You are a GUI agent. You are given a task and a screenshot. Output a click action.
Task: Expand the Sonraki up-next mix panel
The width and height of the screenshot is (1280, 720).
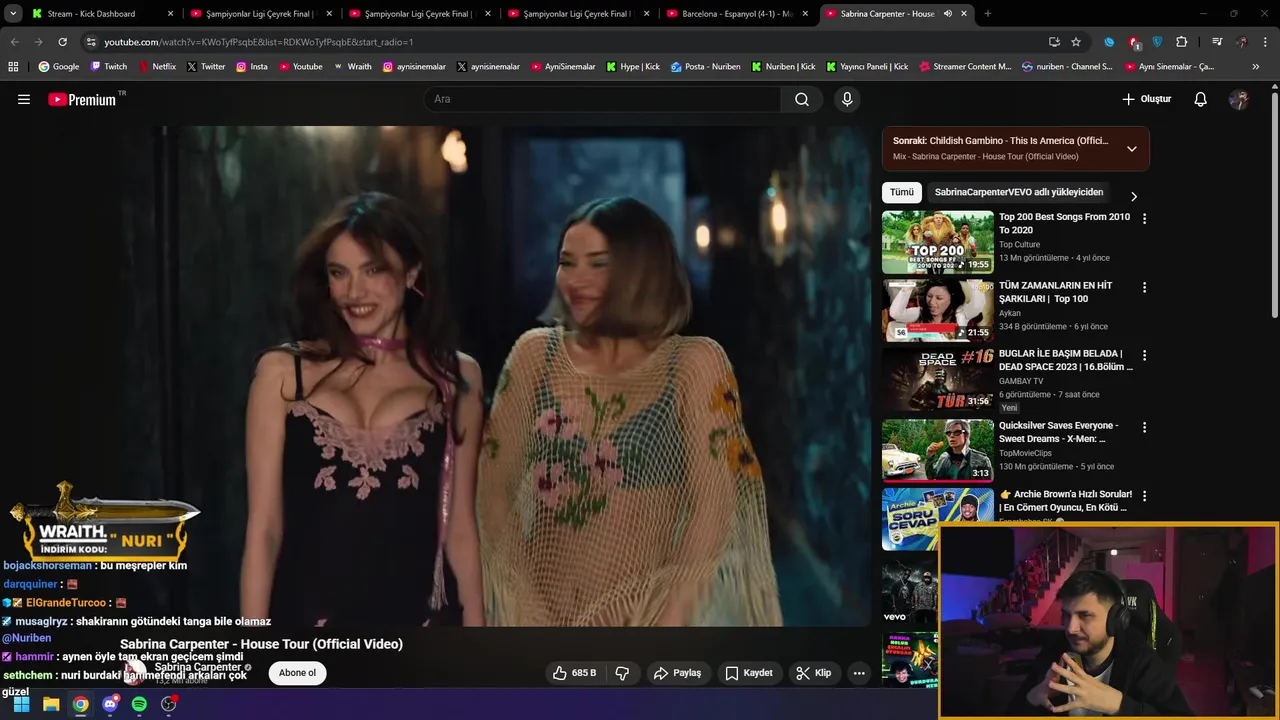pyautogui.click(x=1131, y=149)
